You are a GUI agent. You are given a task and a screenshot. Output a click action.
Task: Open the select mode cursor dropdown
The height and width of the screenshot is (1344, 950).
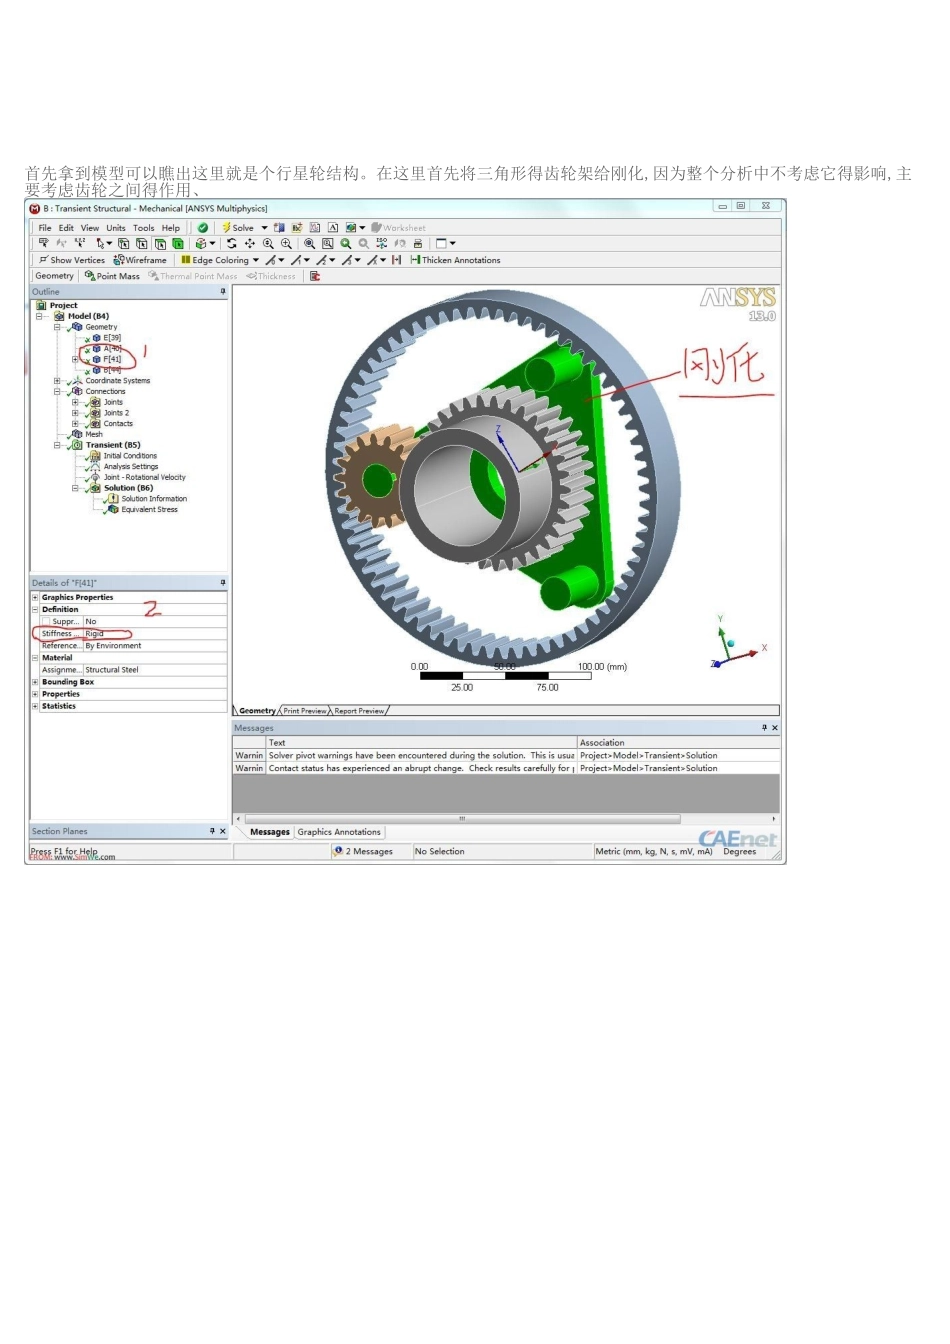109,243
